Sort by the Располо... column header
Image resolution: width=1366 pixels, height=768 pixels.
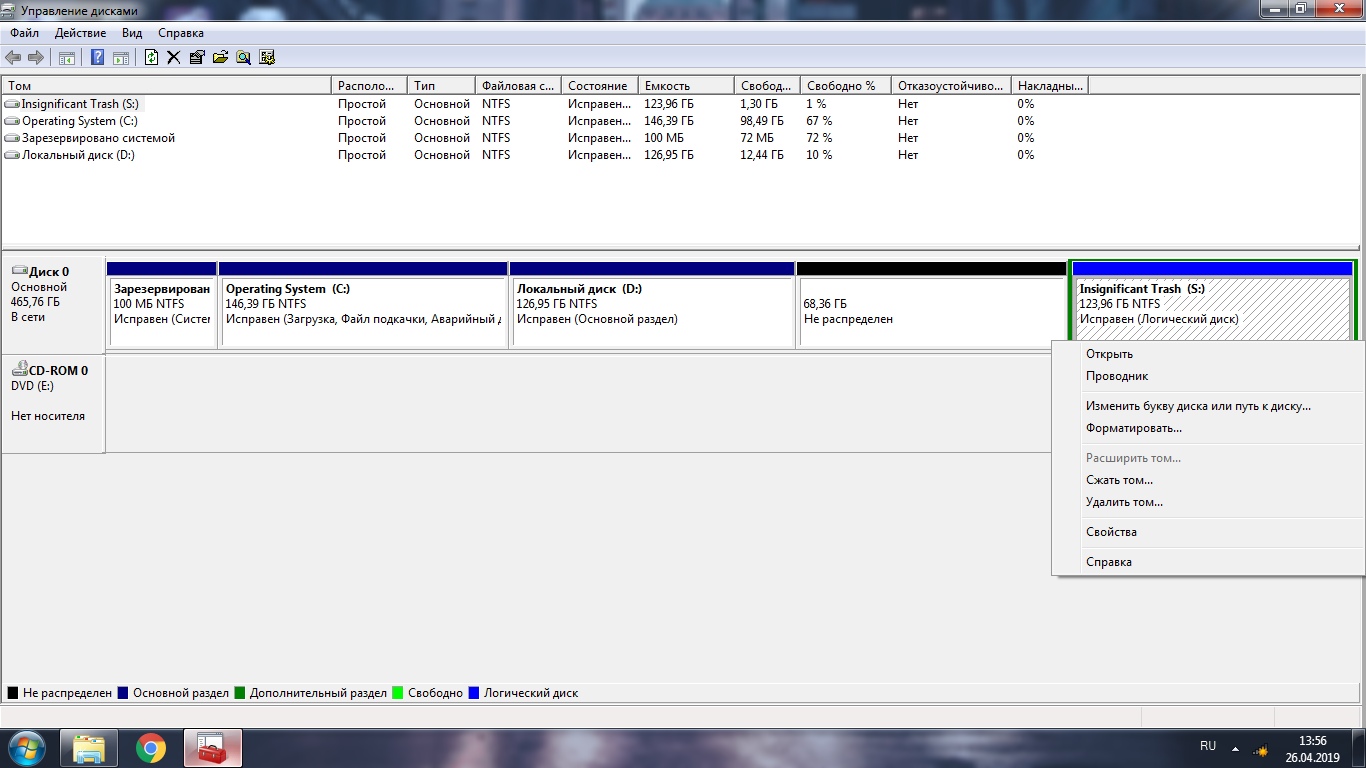pos(369,86)
